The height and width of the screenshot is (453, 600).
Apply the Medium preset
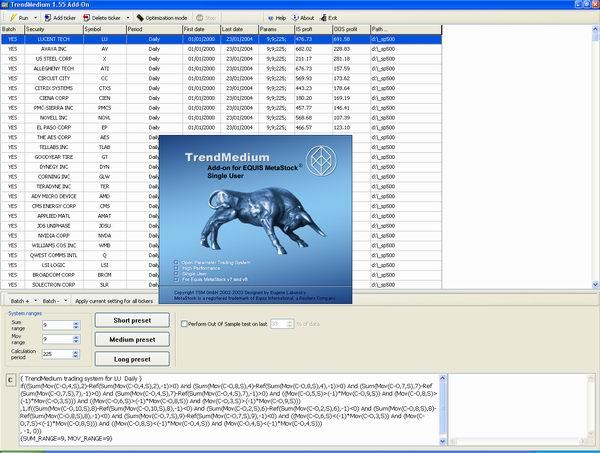point(132,339)
